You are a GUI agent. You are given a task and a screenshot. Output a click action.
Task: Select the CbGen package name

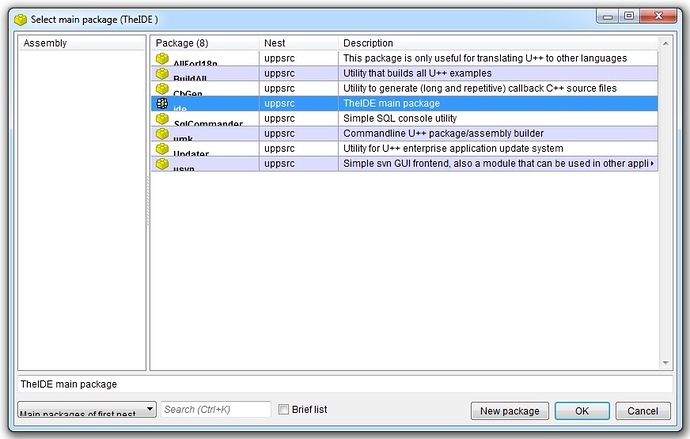coord(188,92)
